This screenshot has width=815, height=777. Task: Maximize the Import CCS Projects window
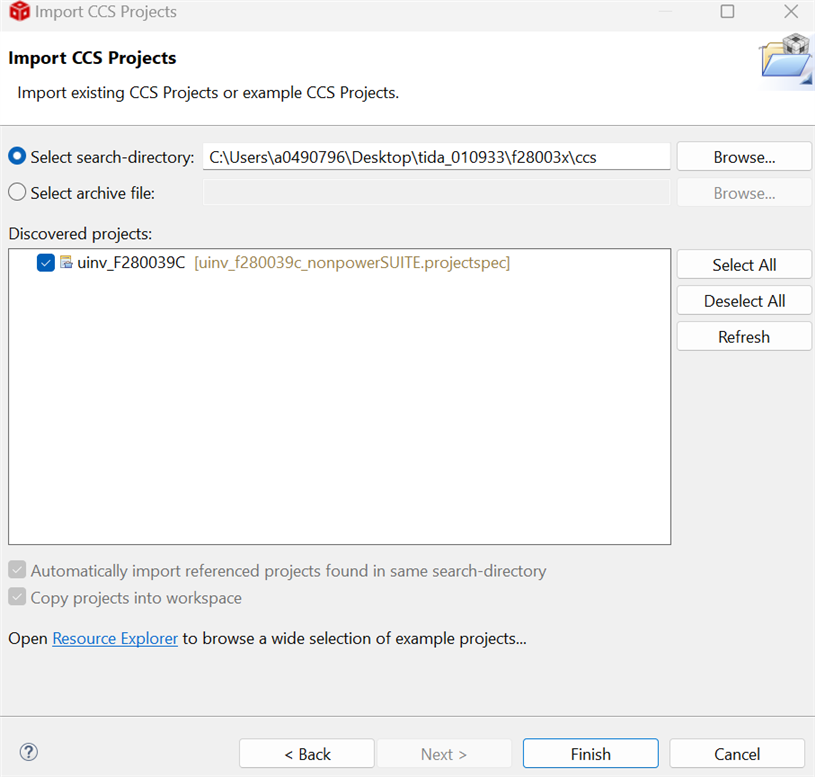click(727, 11)
